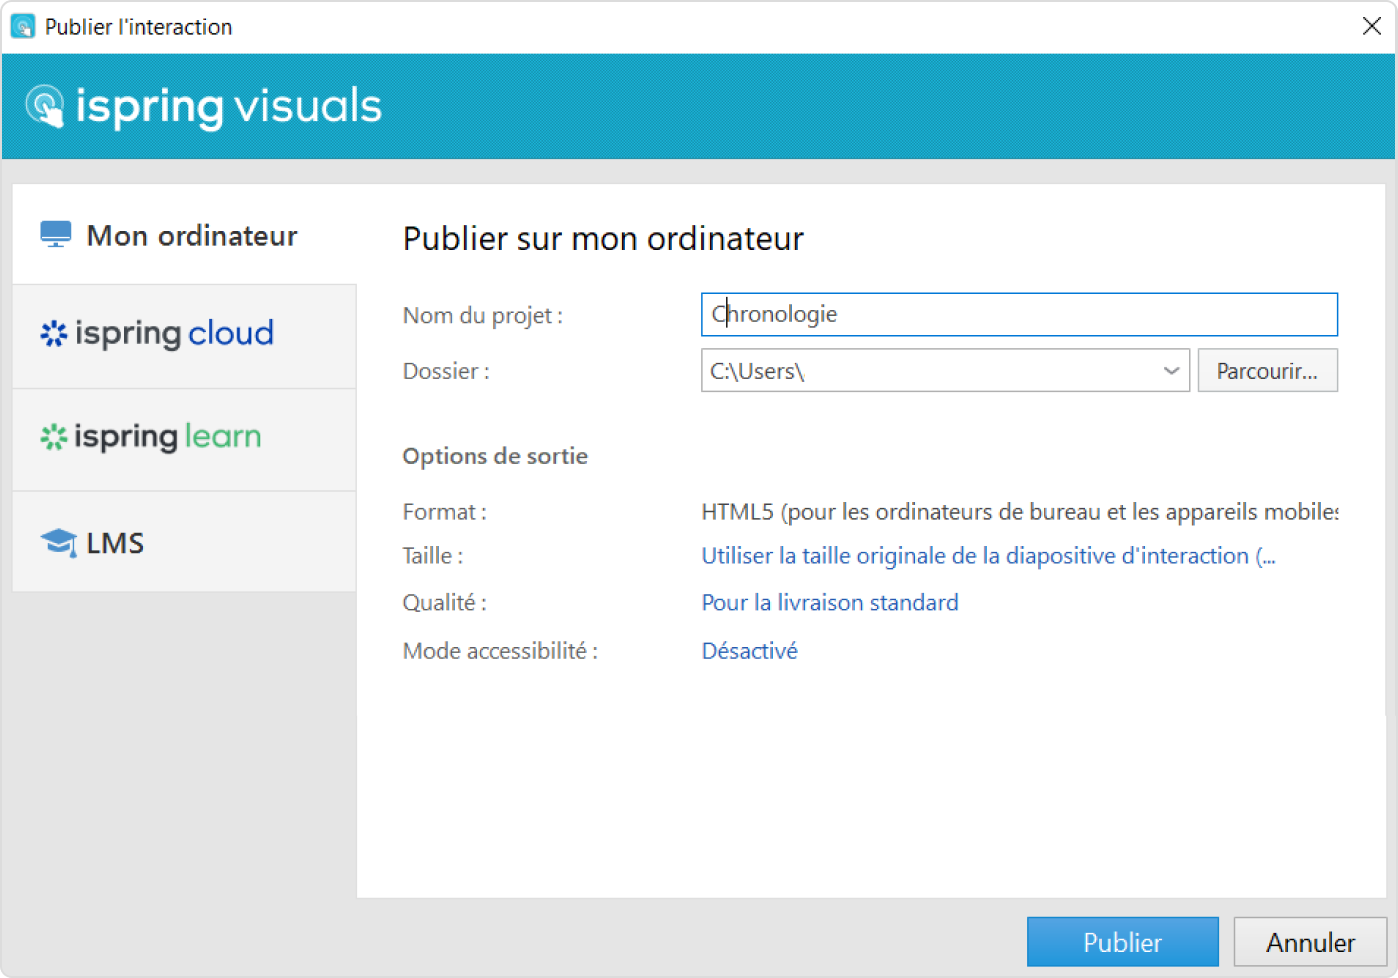Click the Annuler button
Viewport: 1398px width, 978px height.
1310,942
